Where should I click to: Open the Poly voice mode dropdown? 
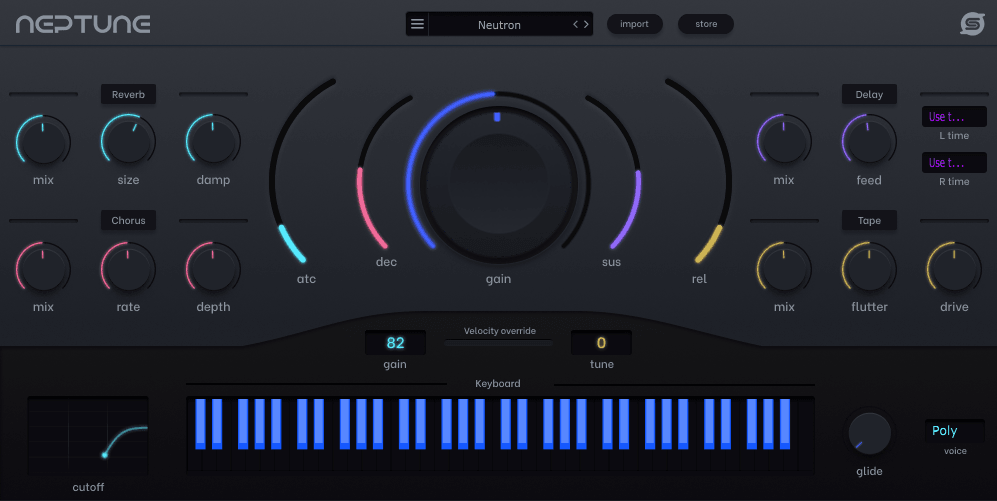pos(954,431)
